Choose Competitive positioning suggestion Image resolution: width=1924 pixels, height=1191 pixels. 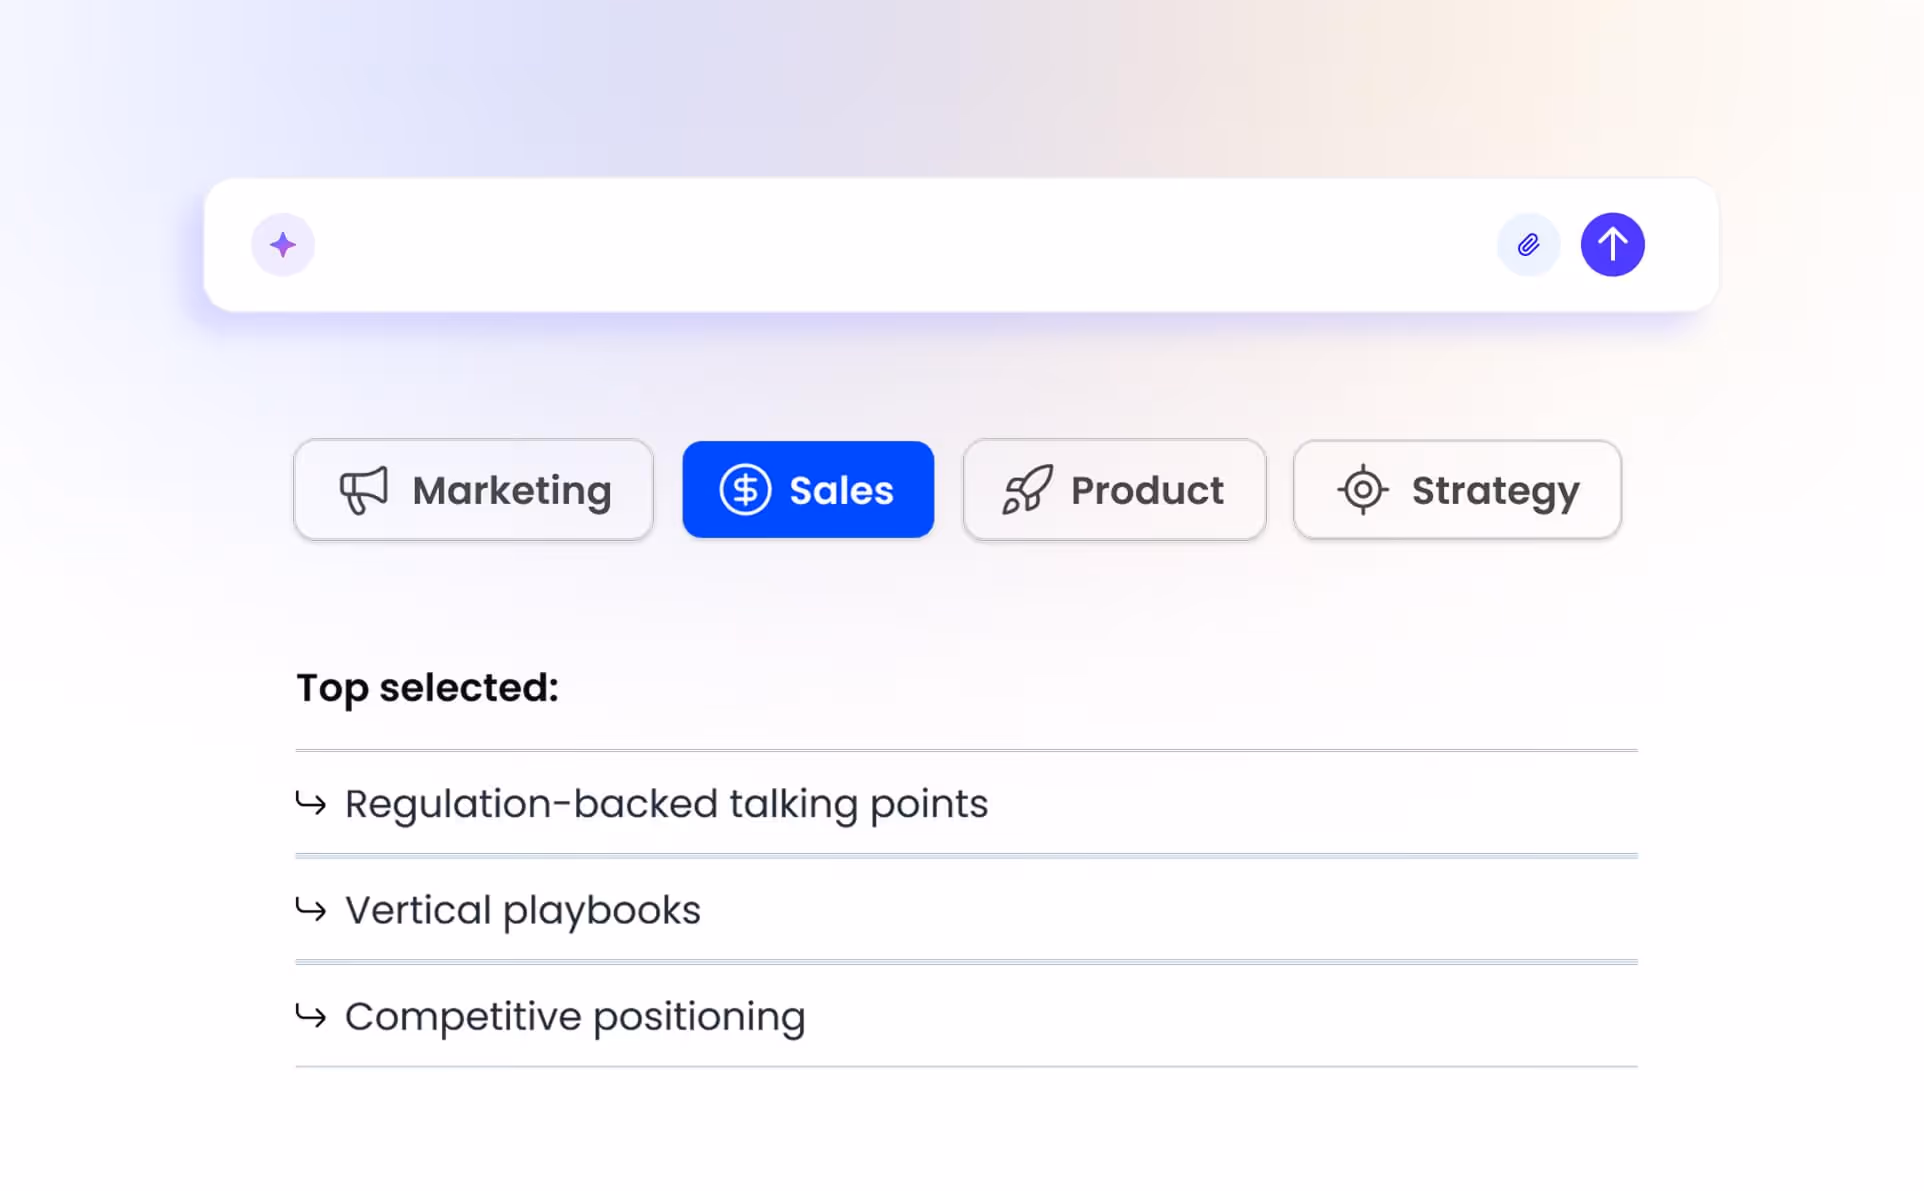click(575, 1017)
